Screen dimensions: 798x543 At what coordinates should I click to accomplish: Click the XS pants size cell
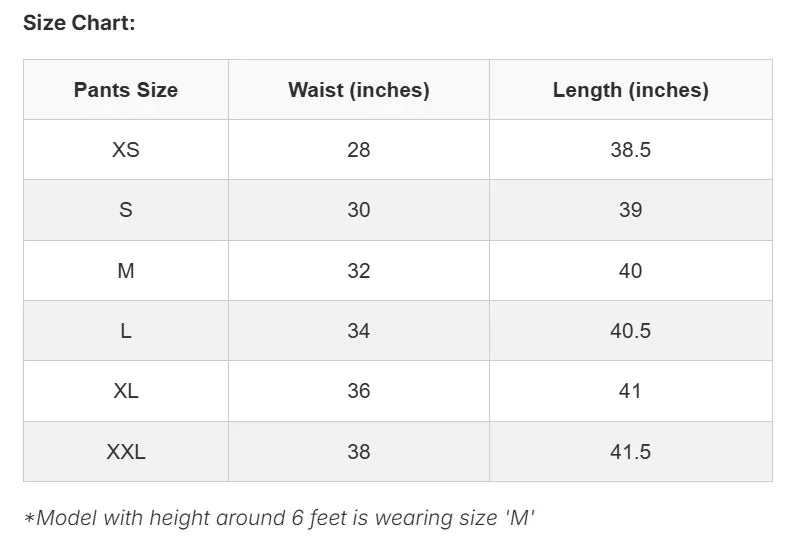click(126, 150)
